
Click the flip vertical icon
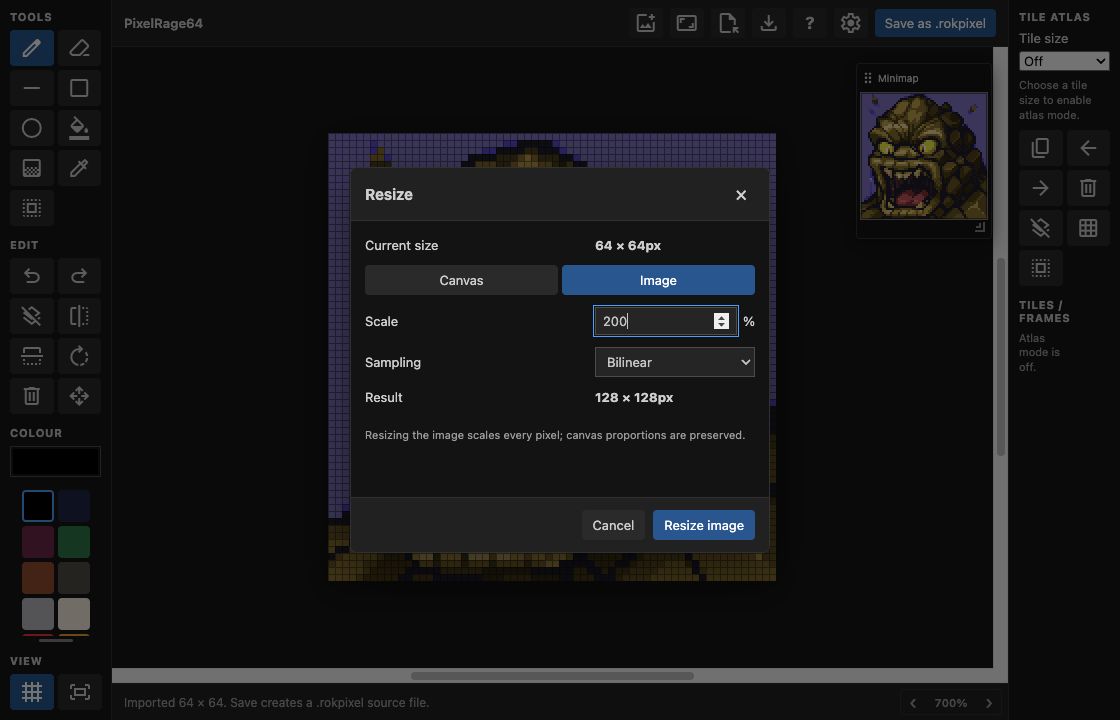pos(31,356)
